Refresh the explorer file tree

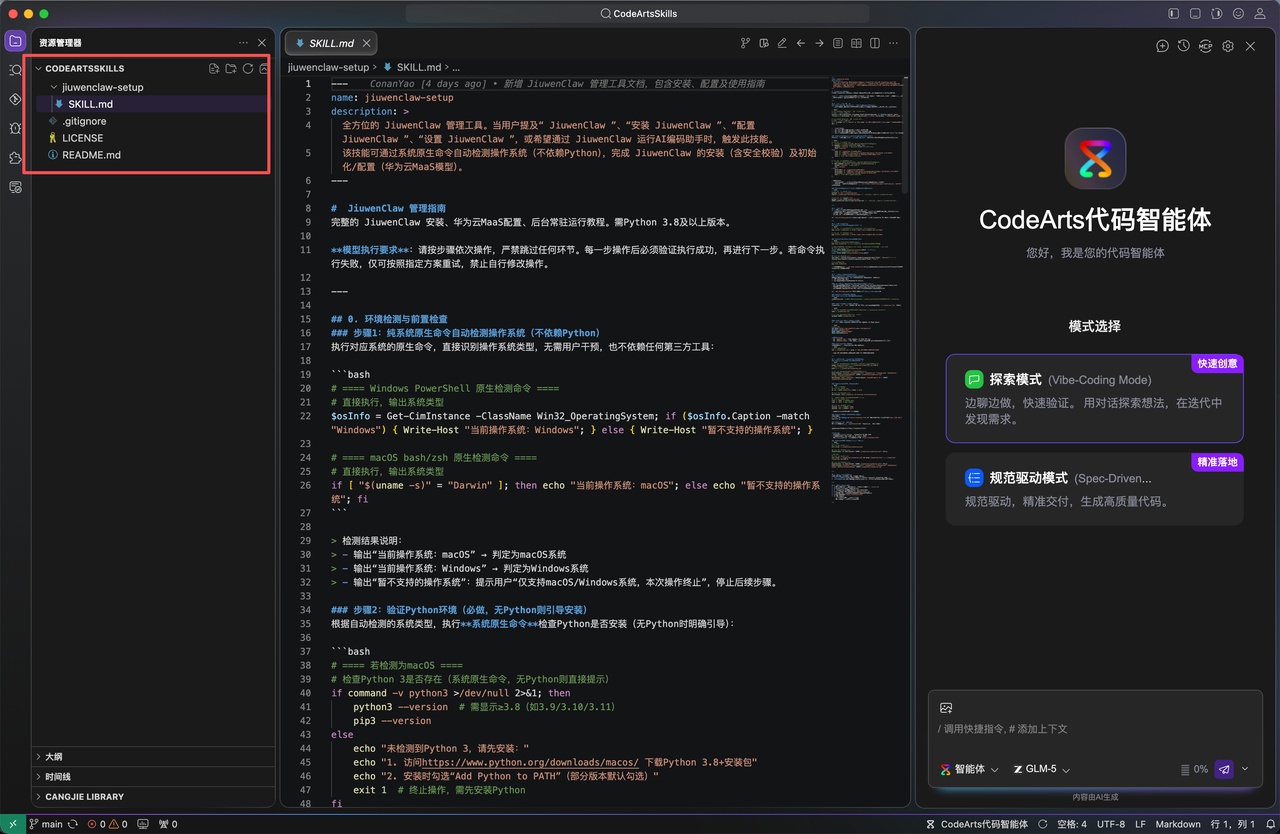point(247,69)
